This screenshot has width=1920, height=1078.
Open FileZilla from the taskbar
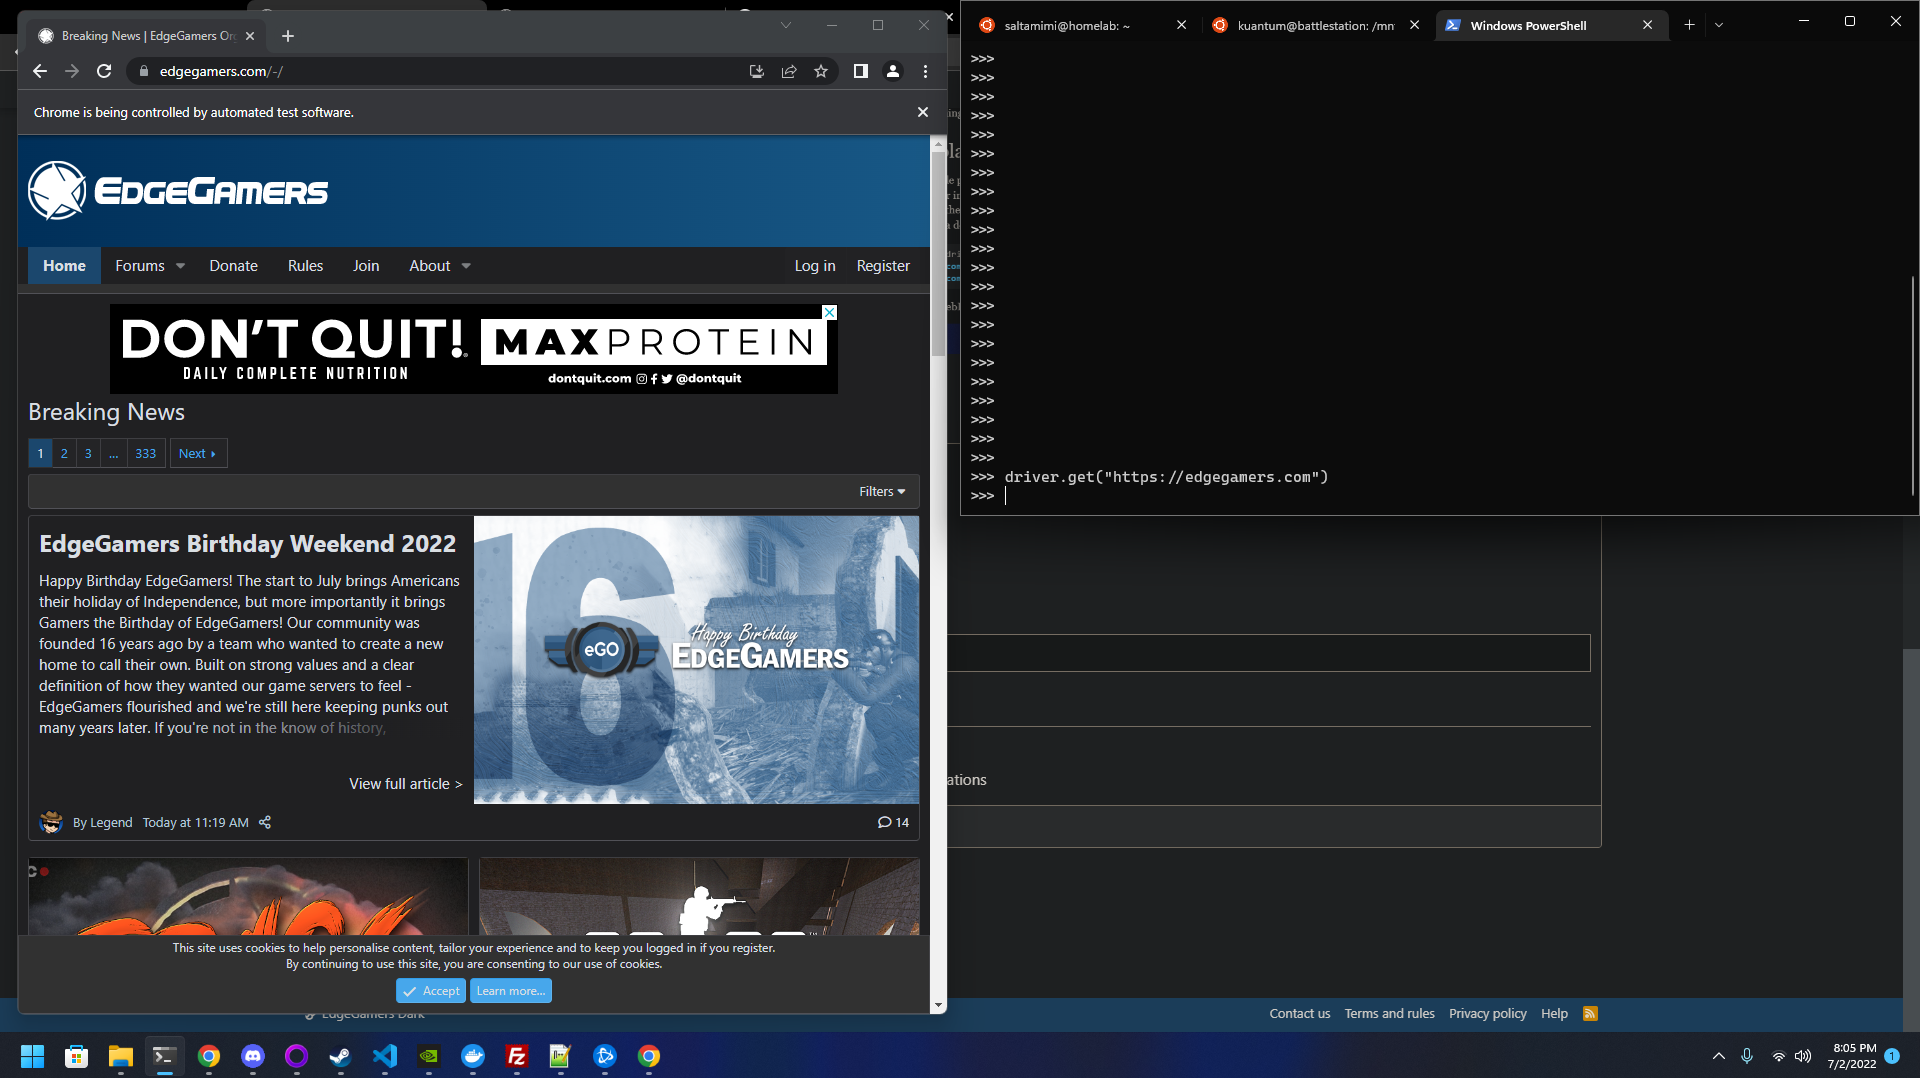click(x=517, y=1056)
